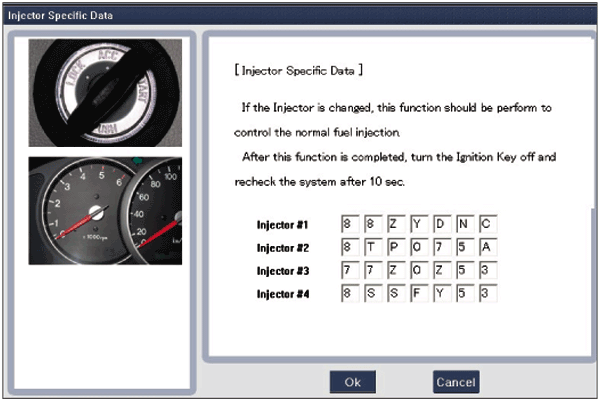600x400 pixels.
Task: Select Injector #2 sixth field containing 5
Action: pyautogui.click(x=465, y=247)
